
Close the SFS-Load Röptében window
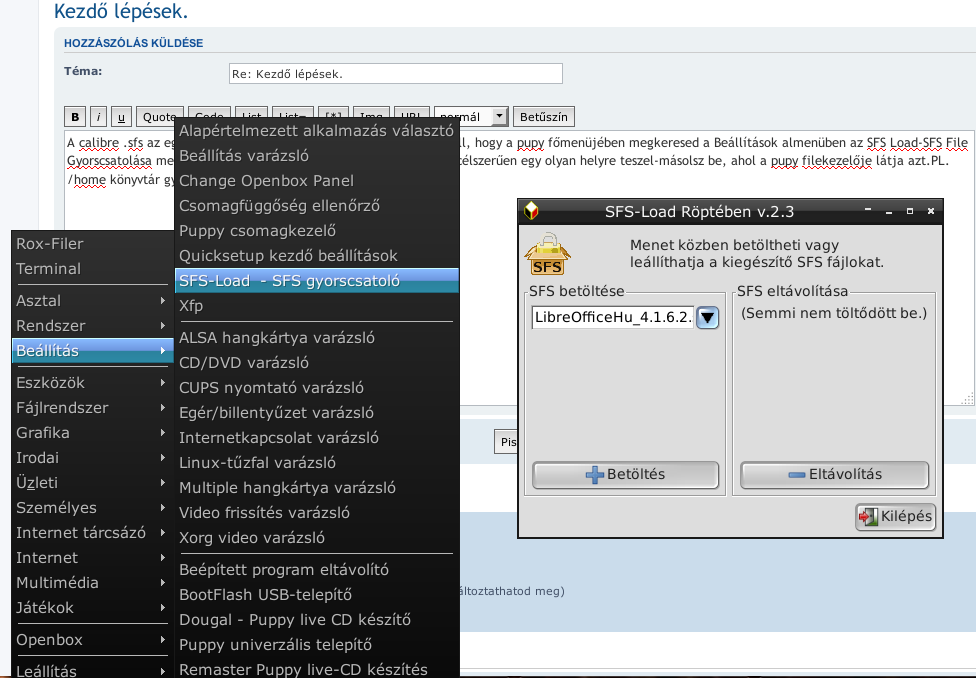click(x=931, y=211)
